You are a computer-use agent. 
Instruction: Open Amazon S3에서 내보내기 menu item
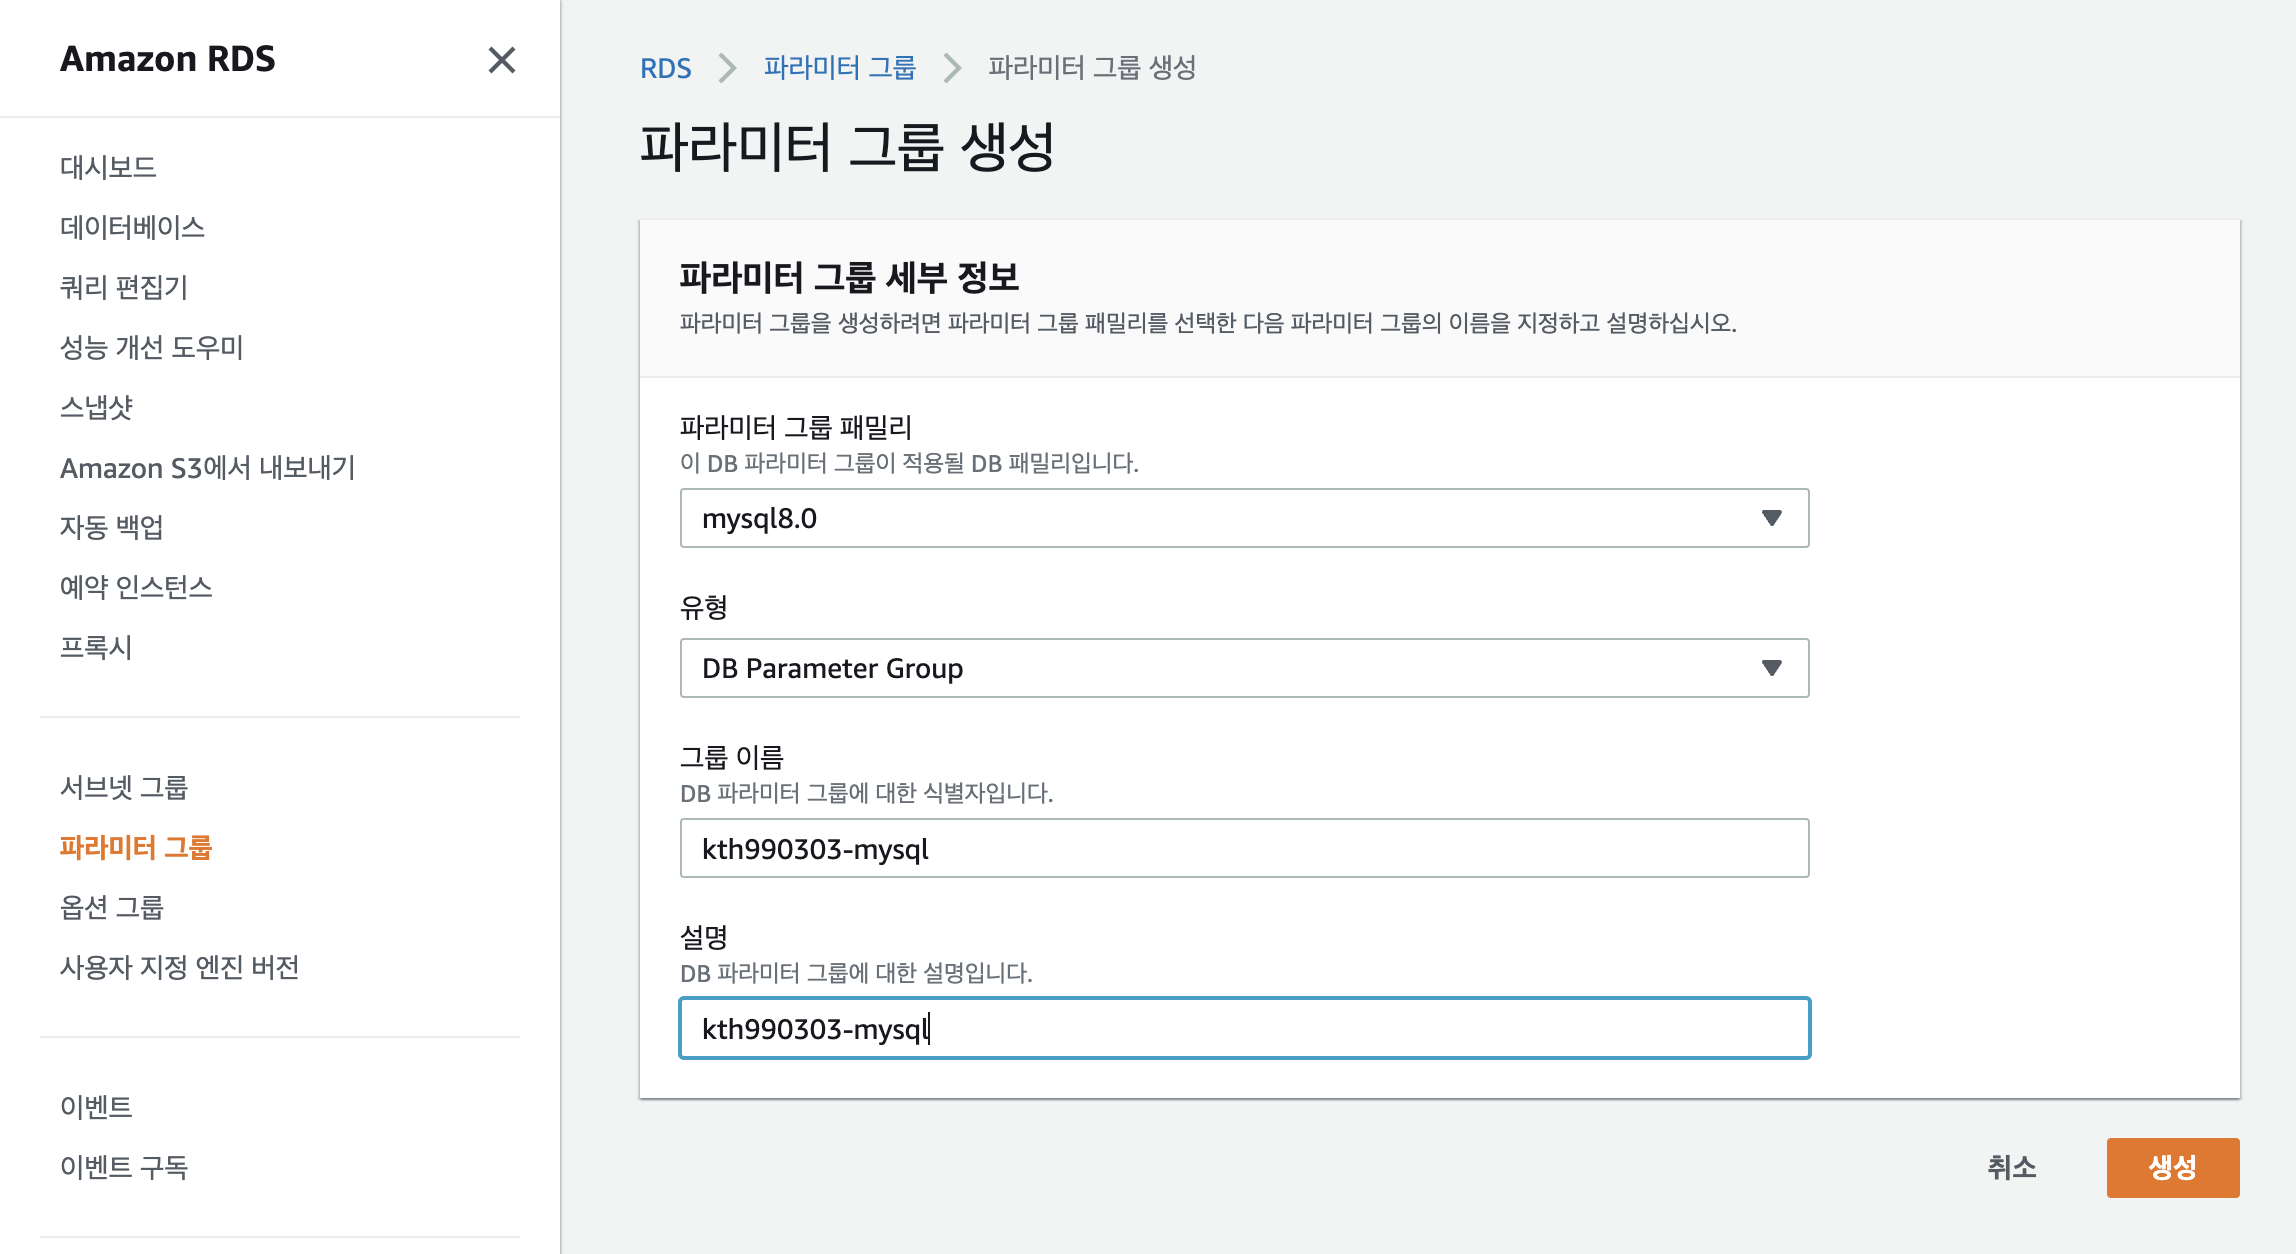point(208,467)
